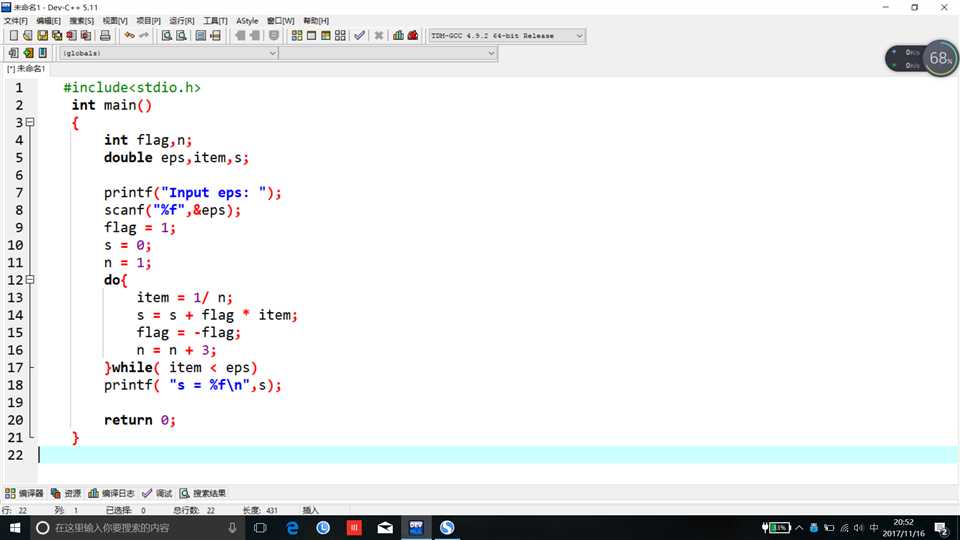Image resolution: width=960 pixels, height=540 pixels.
Task: Click the Close file toolbar icon
Action: tap(72, 36)
